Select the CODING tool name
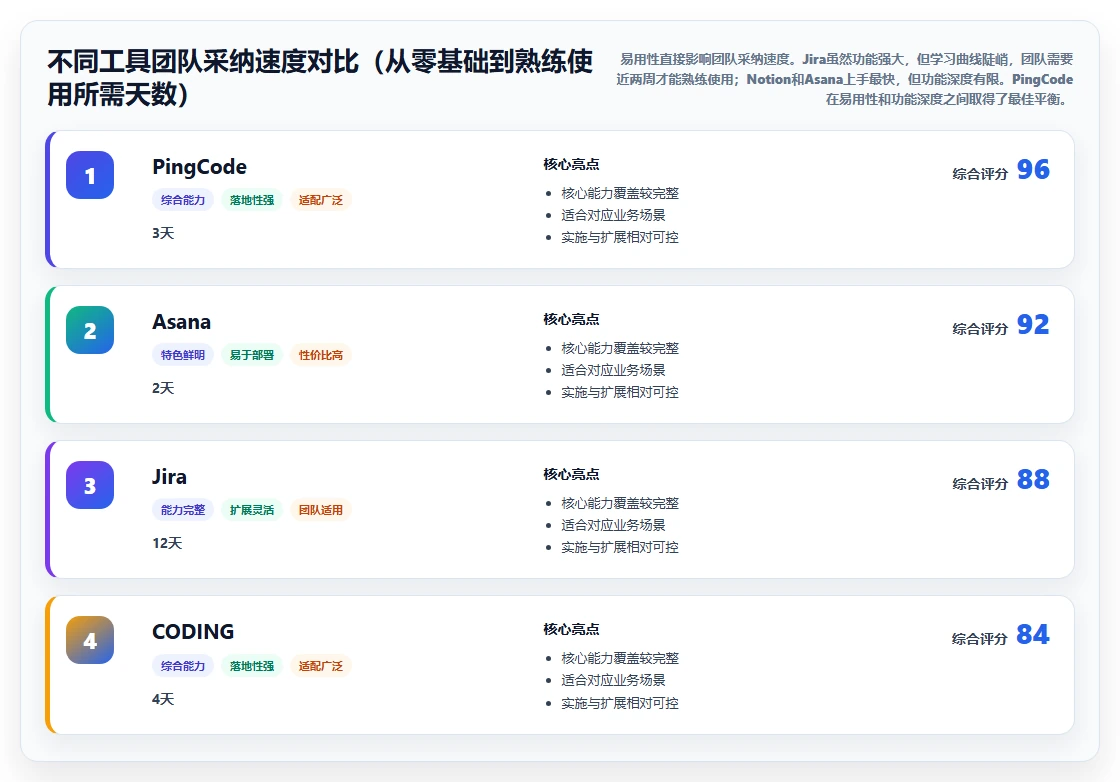This screenshot has width=1120, height=782. coord(193,632)
